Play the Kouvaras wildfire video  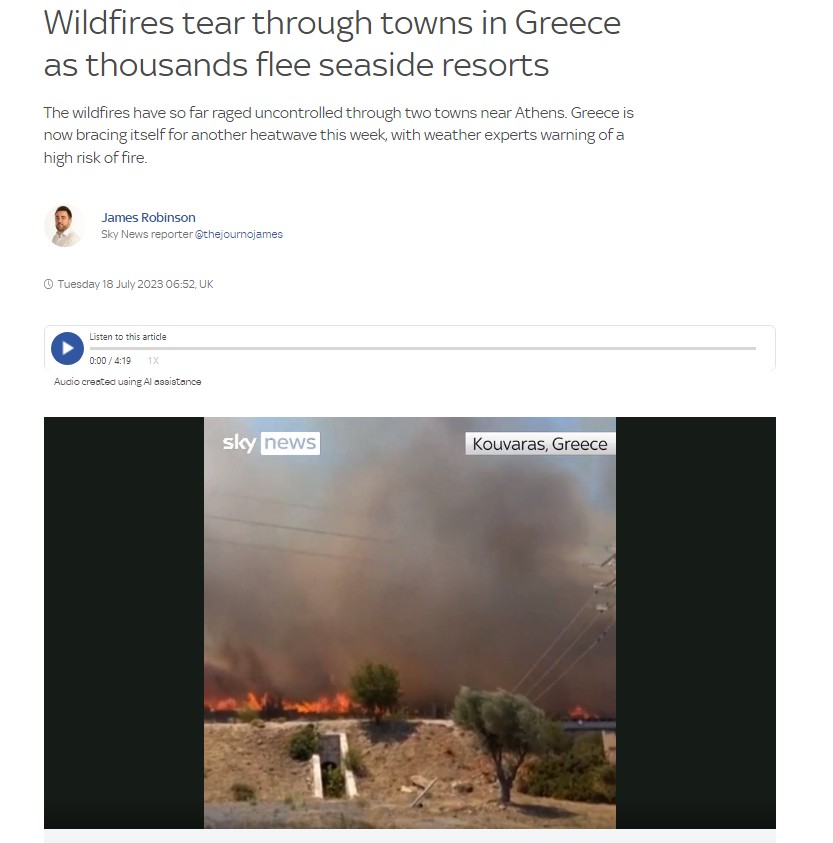pos(410,623)
